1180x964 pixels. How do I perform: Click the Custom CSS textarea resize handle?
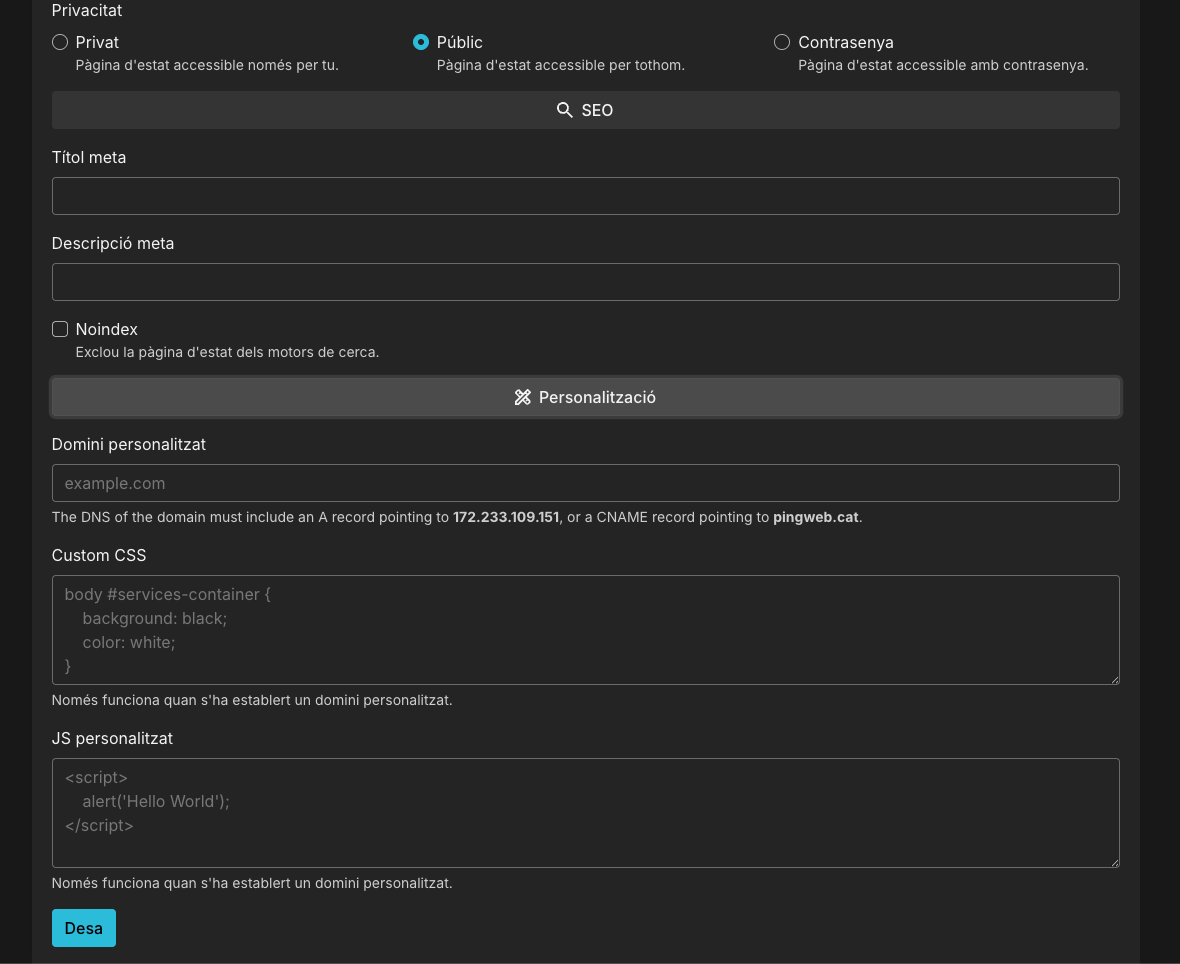1113,678
